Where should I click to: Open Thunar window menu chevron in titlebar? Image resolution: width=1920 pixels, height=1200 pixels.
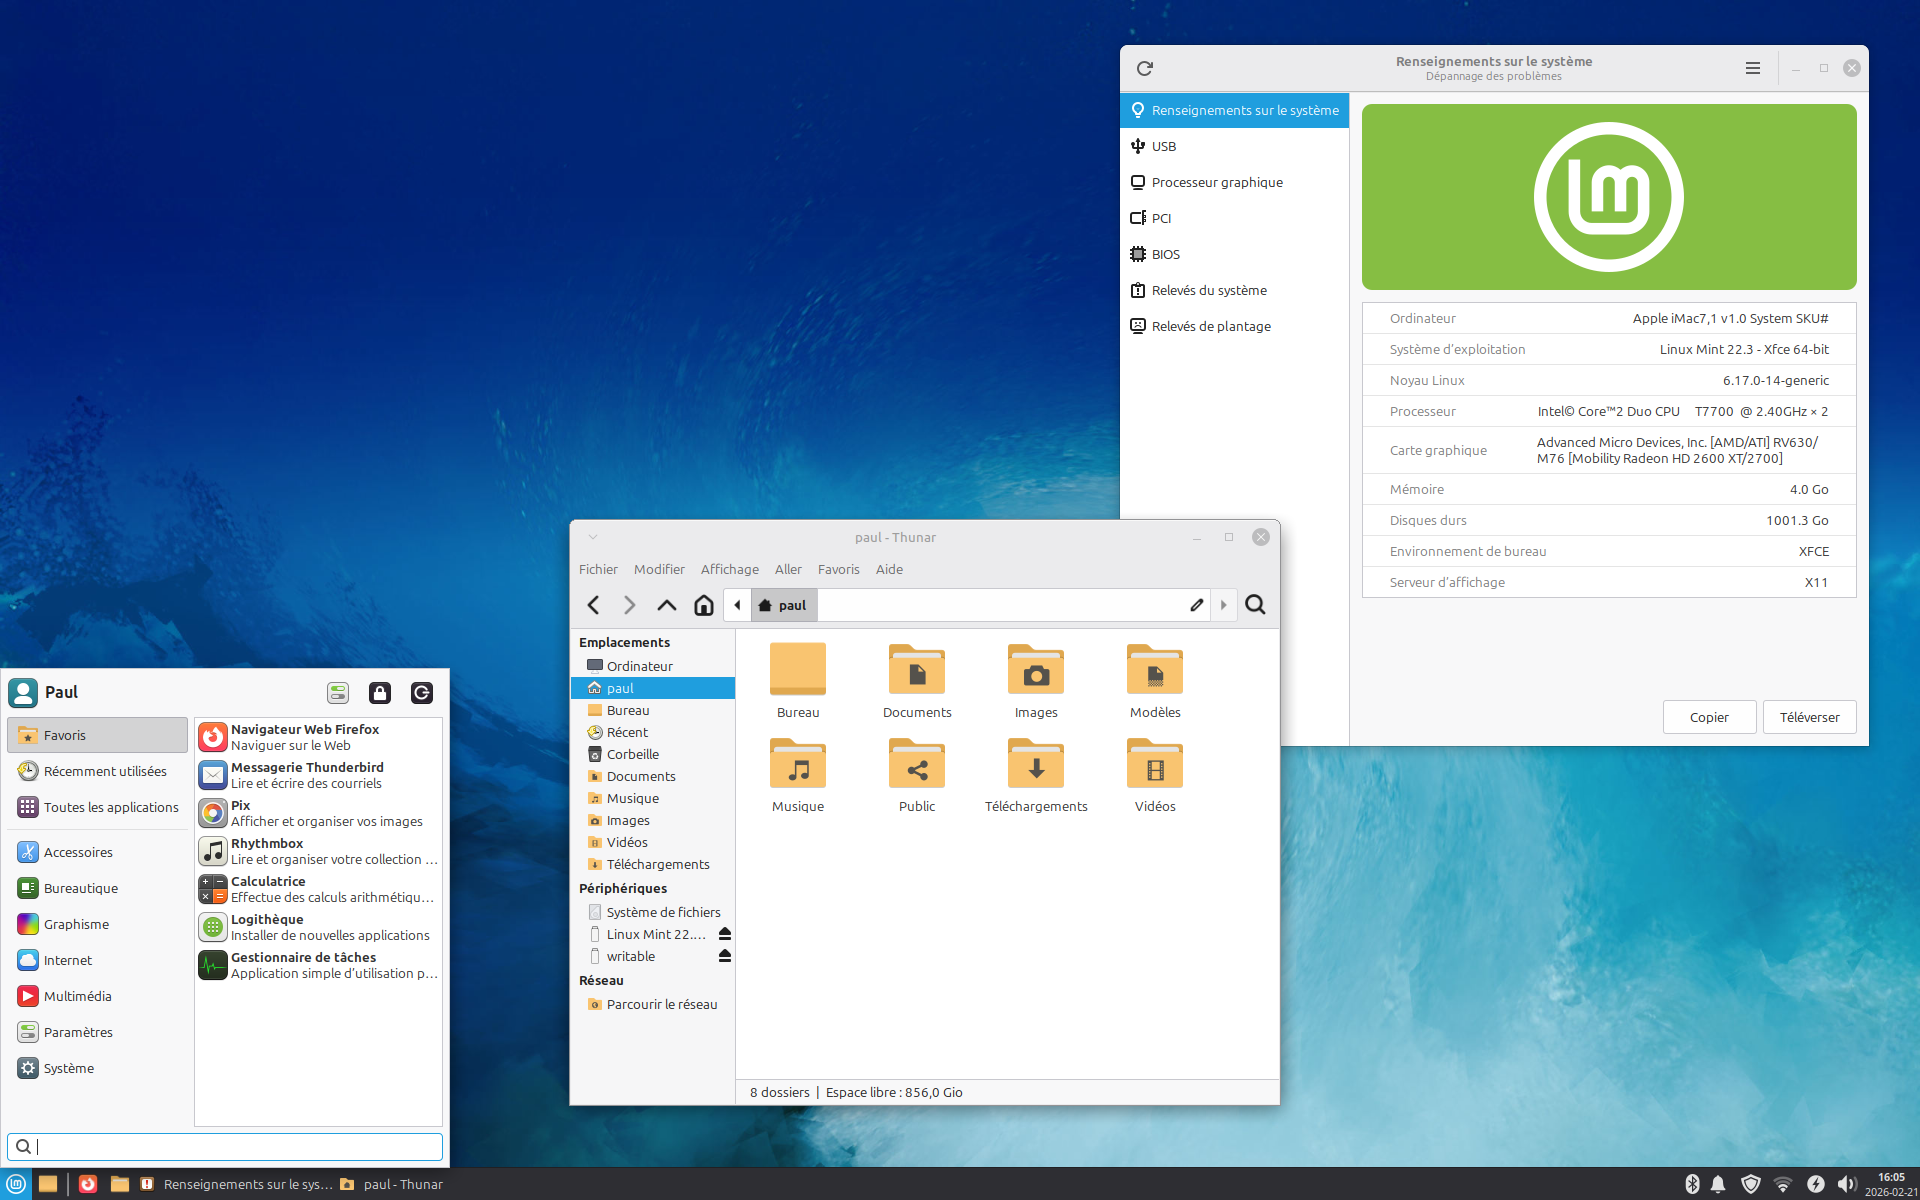pos(593,537)
